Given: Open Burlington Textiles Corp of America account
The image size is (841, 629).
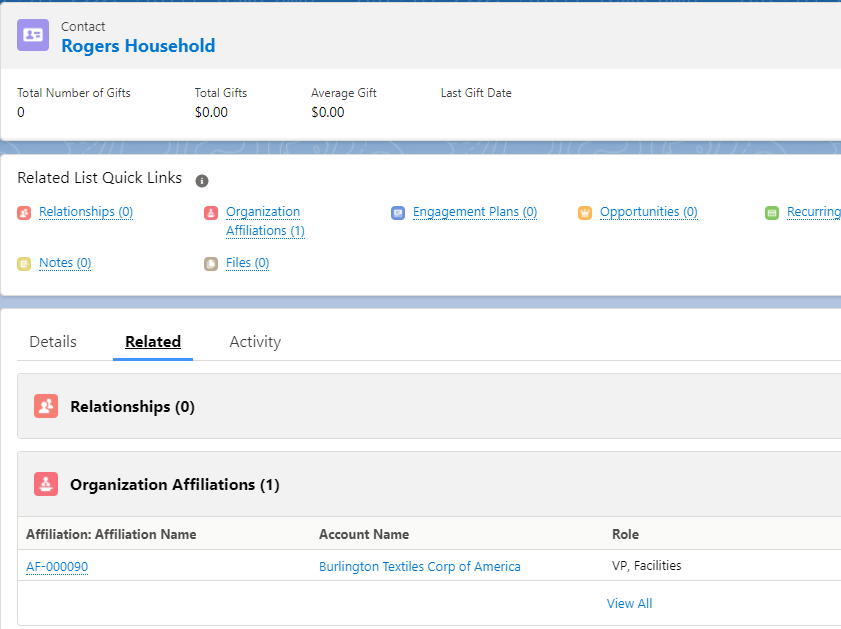Looking at the screenshot, I should (419, 566).
